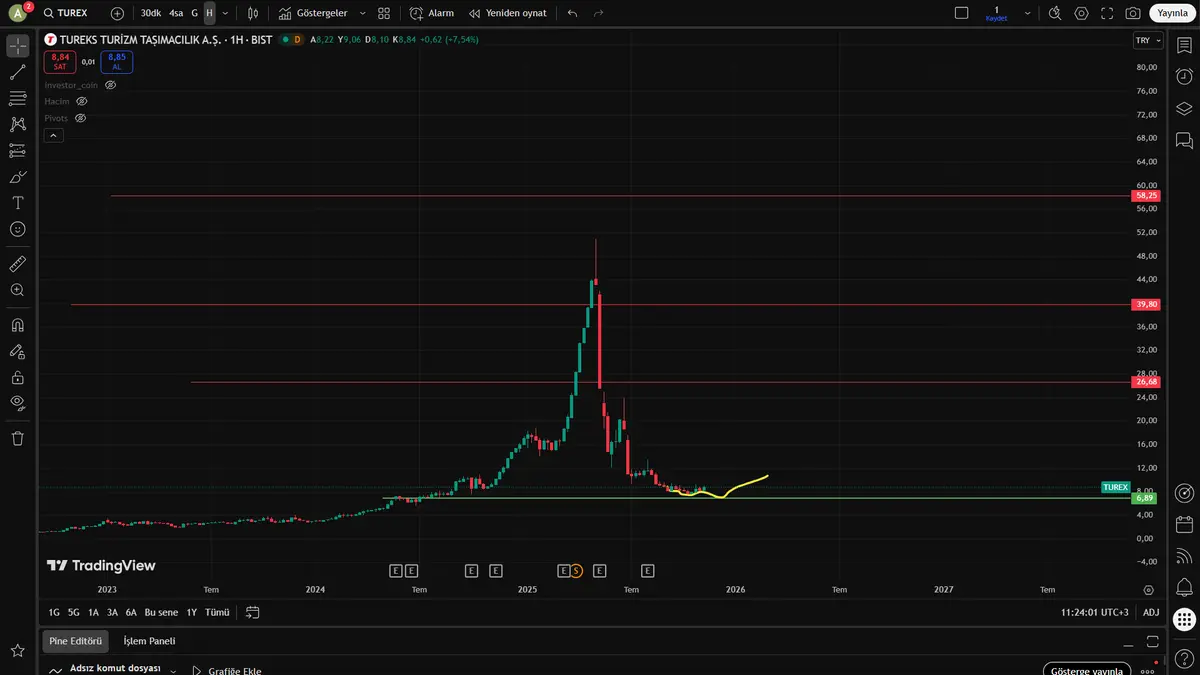Image resolution: width=1200 pixels, height=675 pixels.
Task: Open the chart patterns tool
Action: [17, 124]
